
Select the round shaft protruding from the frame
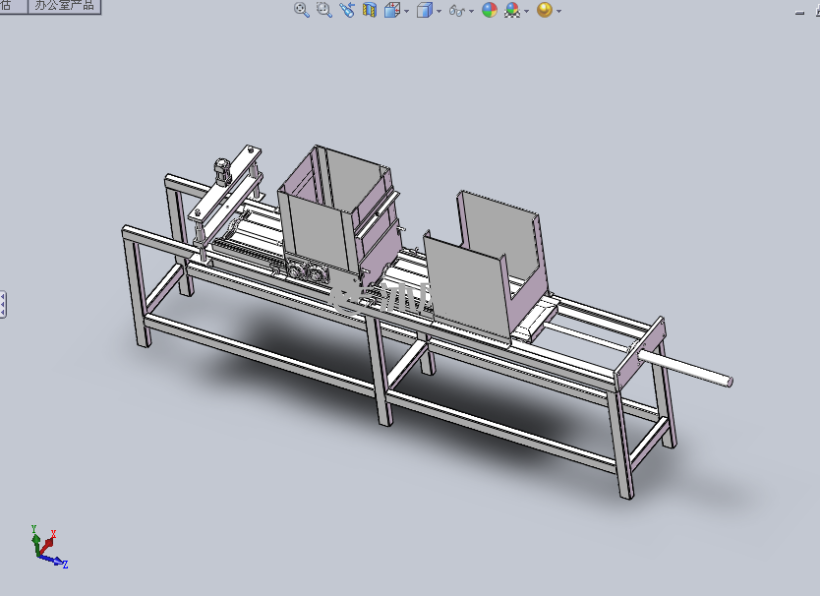point(684,368)
